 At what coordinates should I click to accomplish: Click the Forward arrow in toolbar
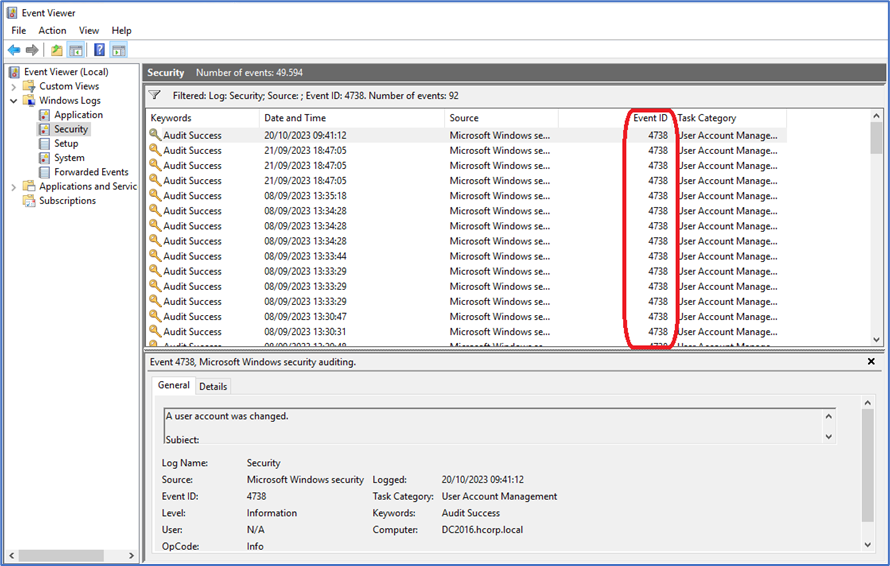point(32,50)
